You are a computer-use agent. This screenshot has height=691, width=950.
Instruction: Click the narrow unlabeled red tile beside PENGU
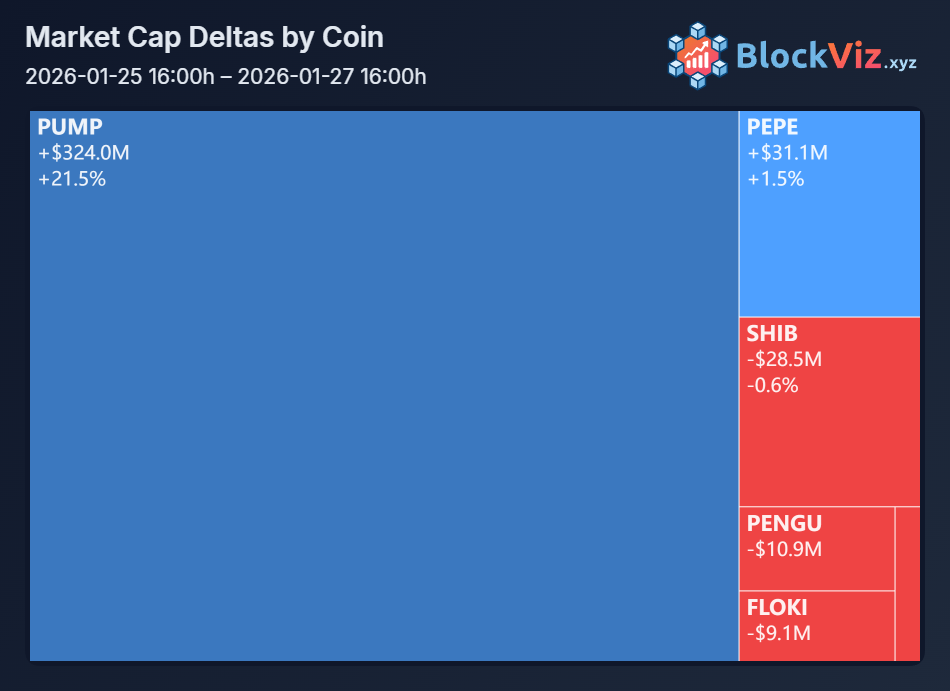[x=908, y=584]
